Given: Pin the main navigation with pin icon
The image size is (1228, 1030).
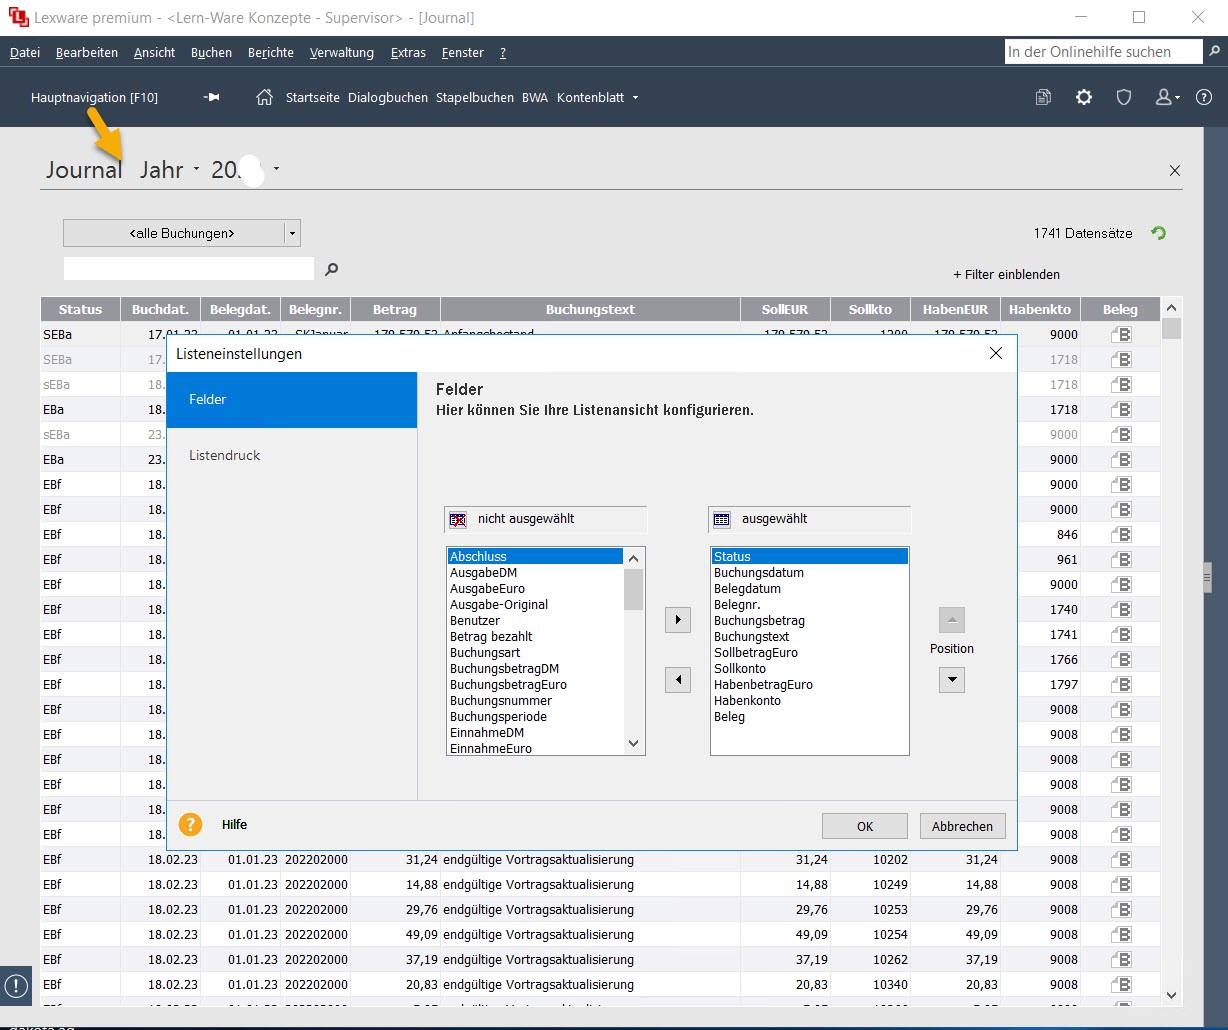Looking at the screenshot, I should coord(211,97).
